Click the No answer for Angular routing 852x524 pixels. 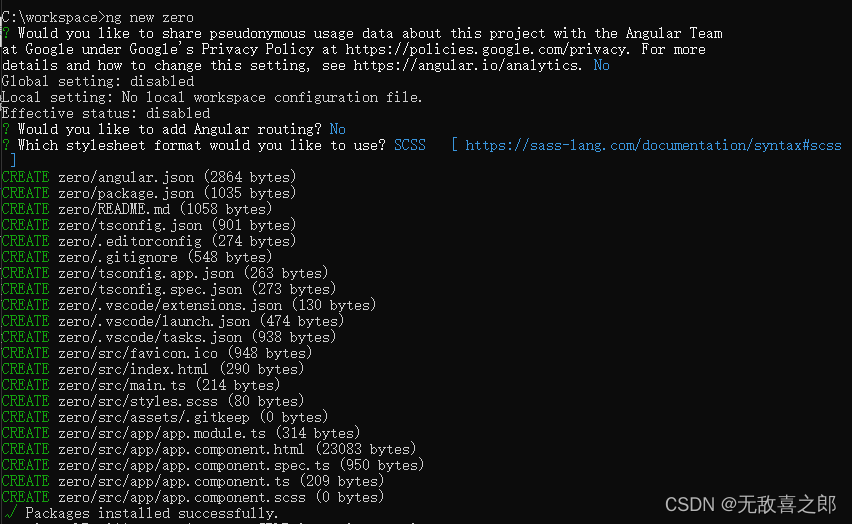pos(337,129)
